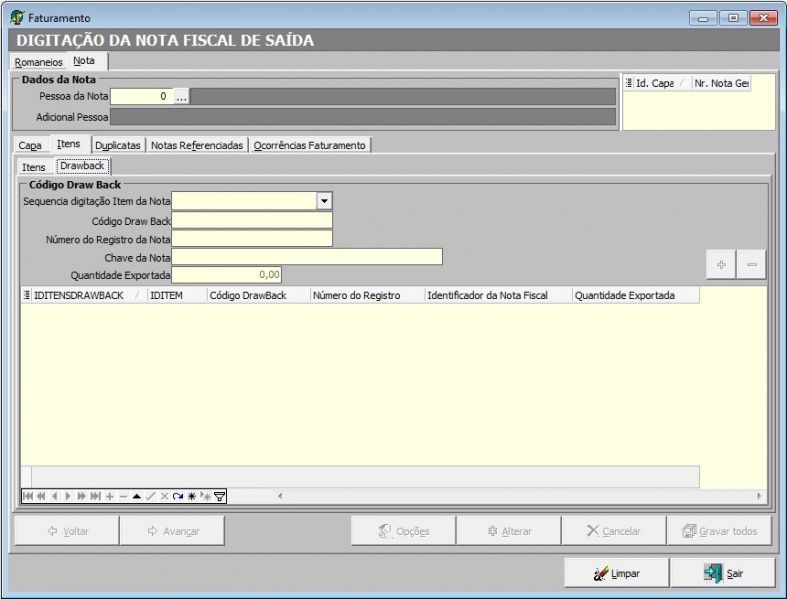
Task: Click the bookmark asterisk icon in navigator
Action: pyautogui.click(x=192, y=496)
